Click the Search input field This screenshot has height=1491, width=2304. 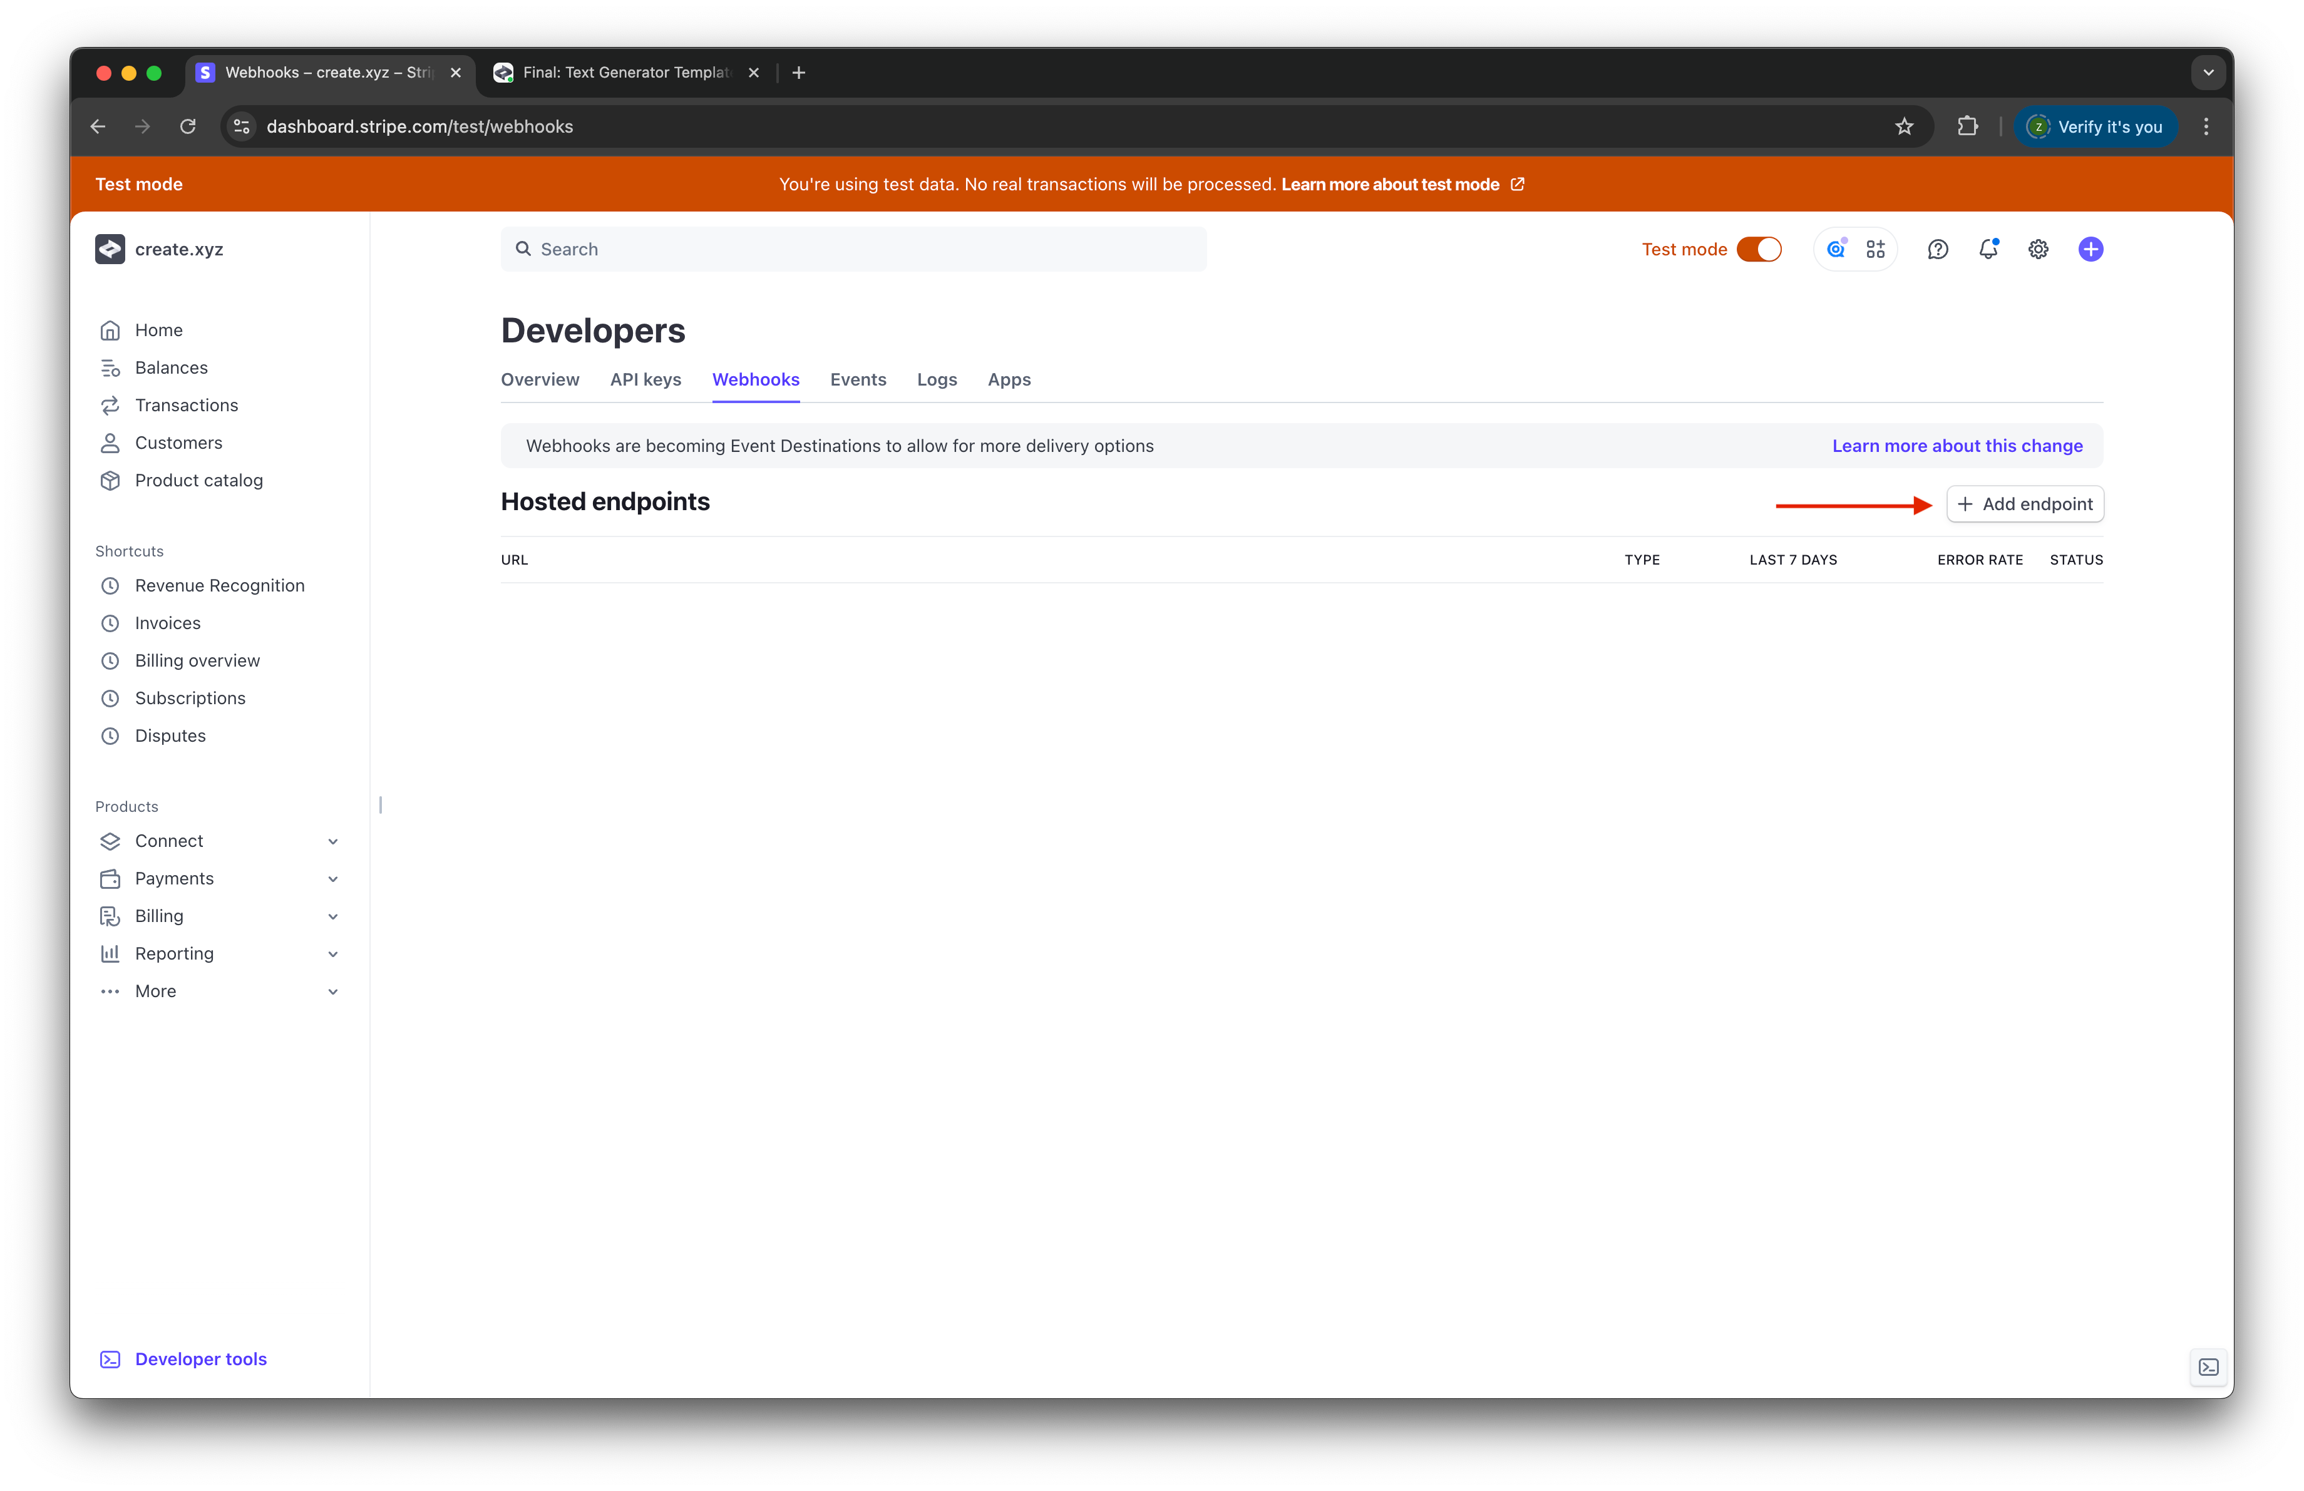853,249
